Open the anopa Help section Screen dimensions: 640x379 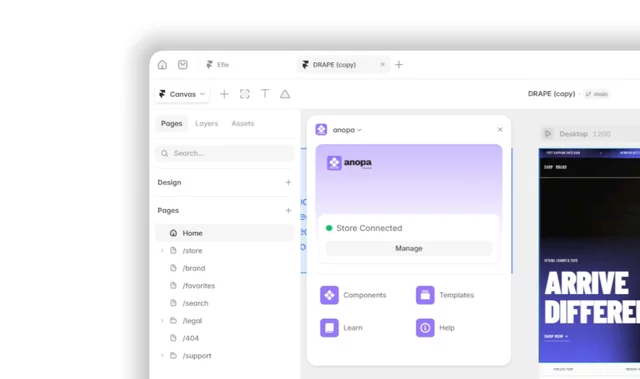435,328
